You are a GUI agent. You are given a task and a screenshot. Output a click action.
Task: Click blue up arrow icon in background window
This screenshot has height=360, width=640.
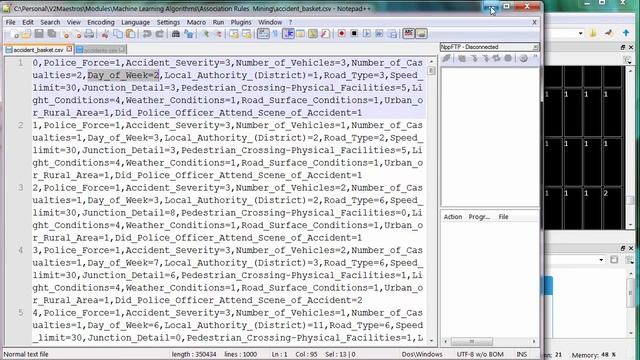626,33
